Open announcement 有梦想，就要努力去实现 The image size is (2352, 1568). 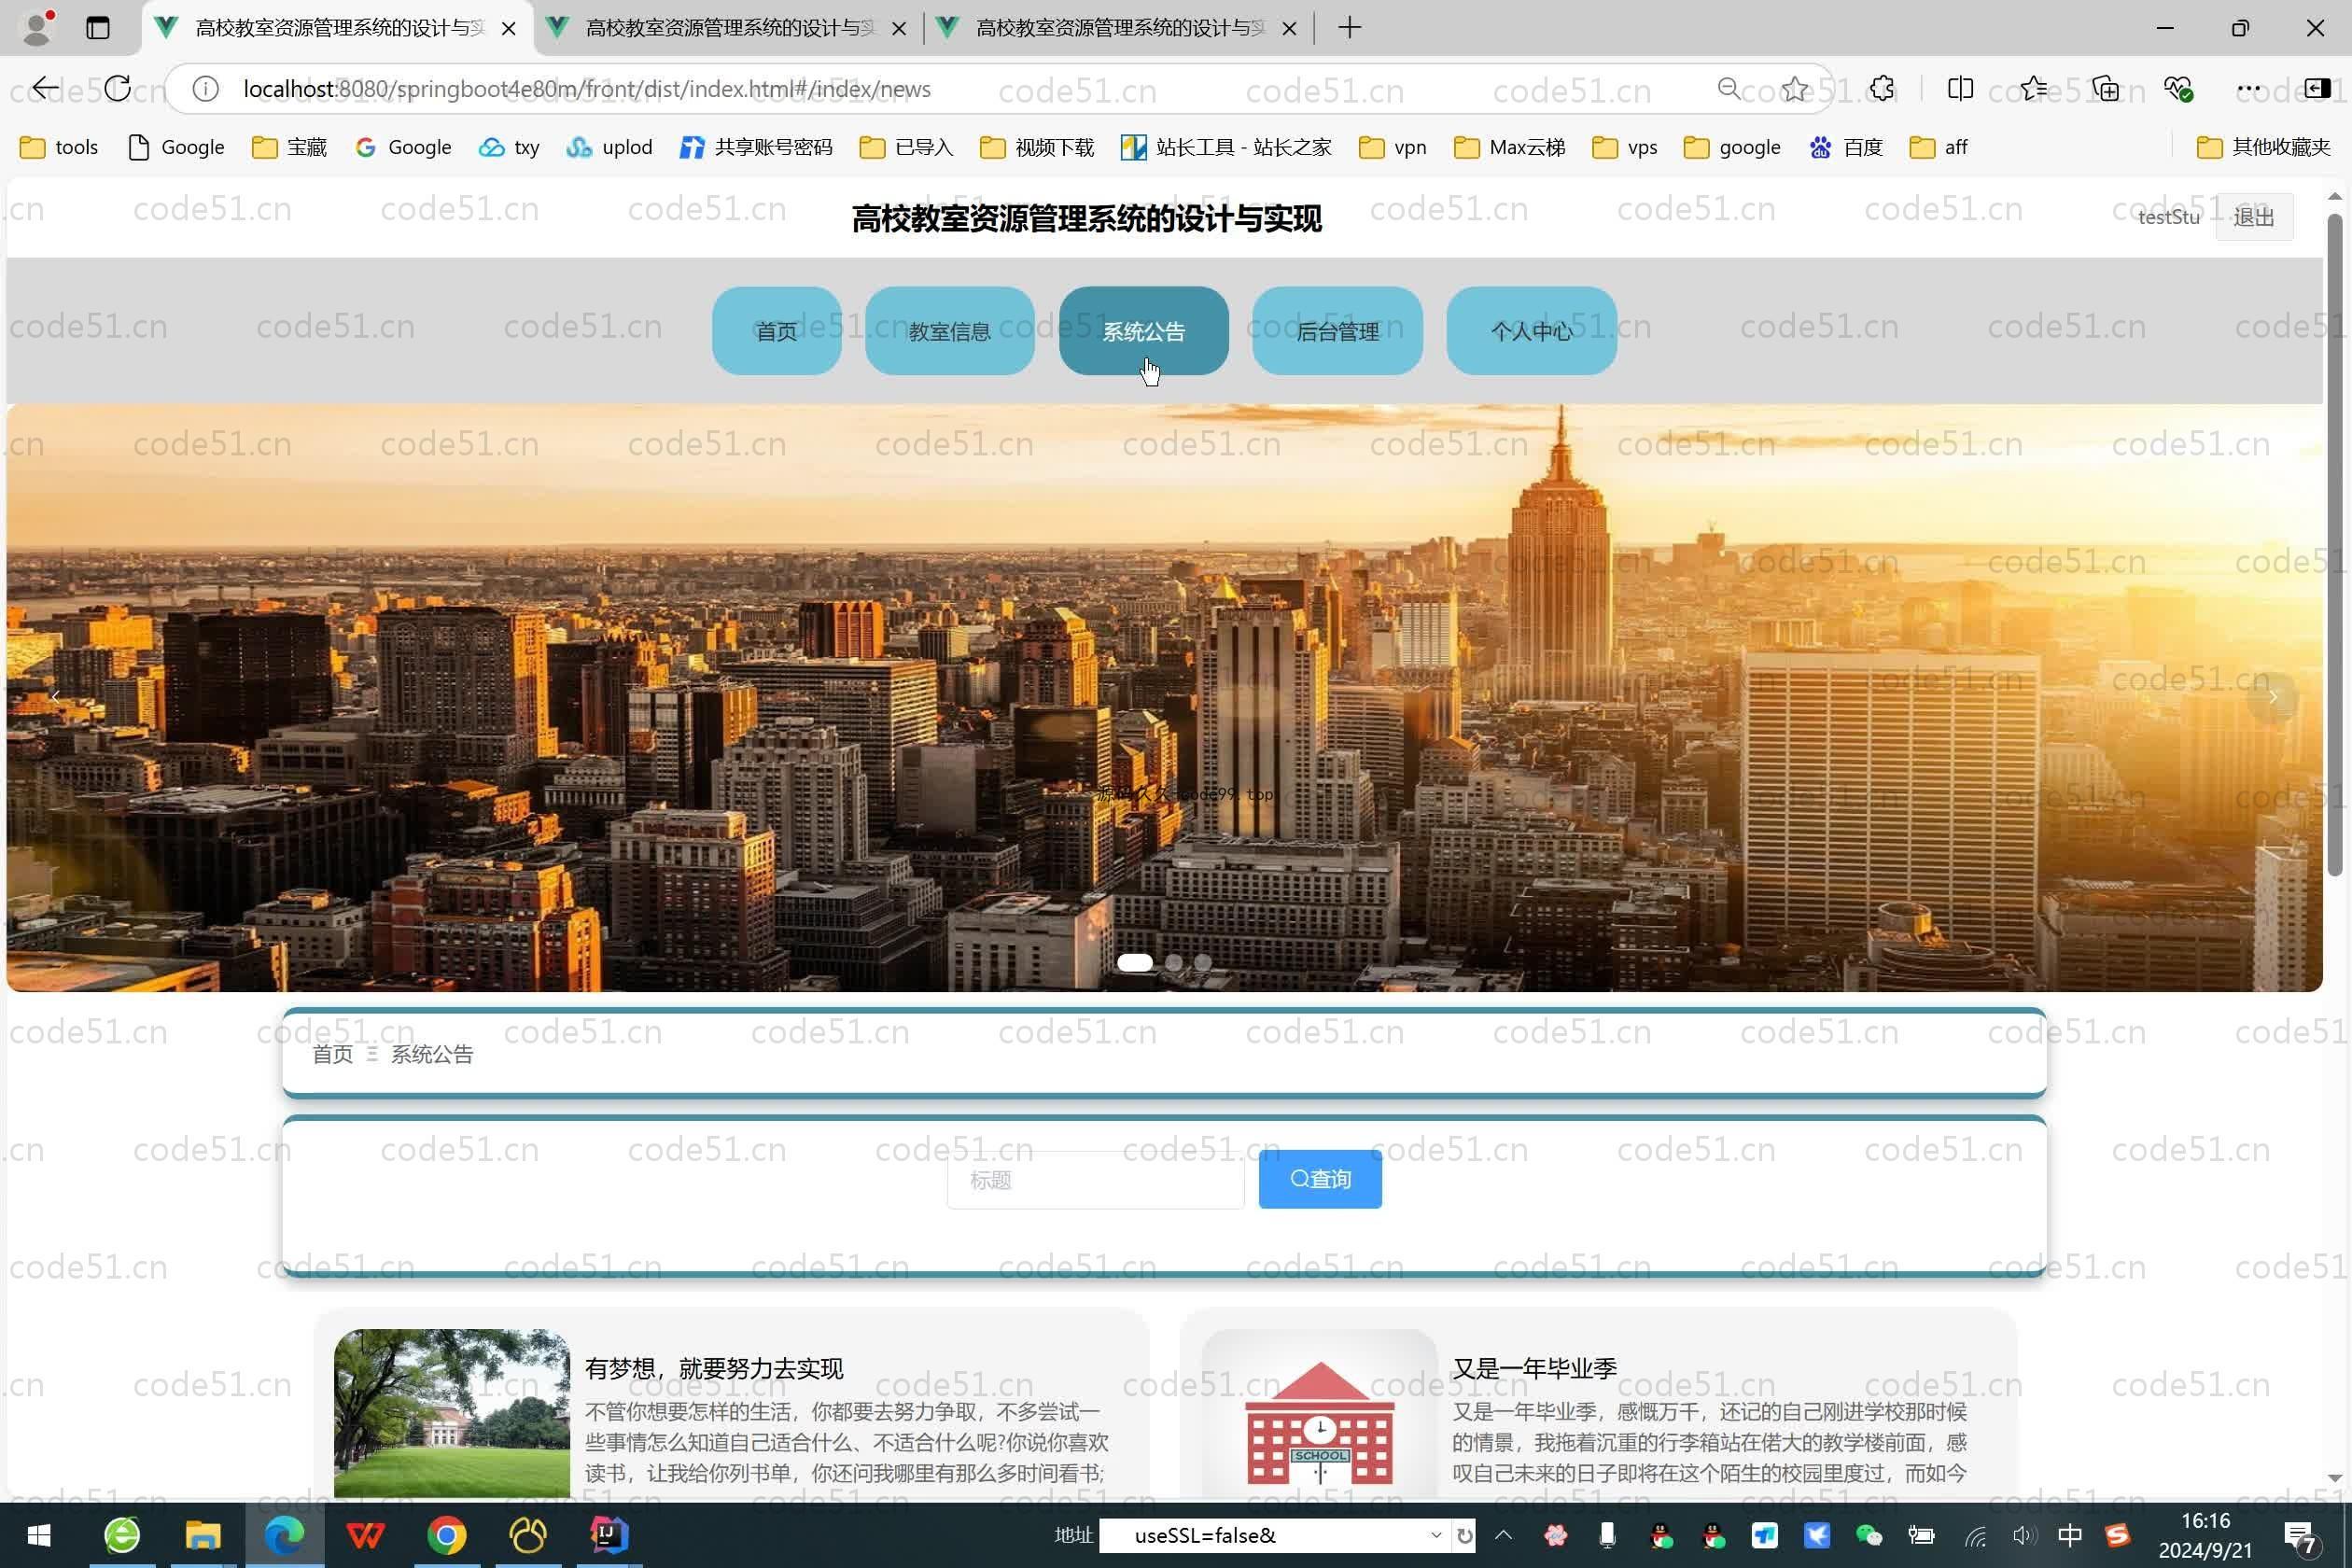pos(714,1368)
